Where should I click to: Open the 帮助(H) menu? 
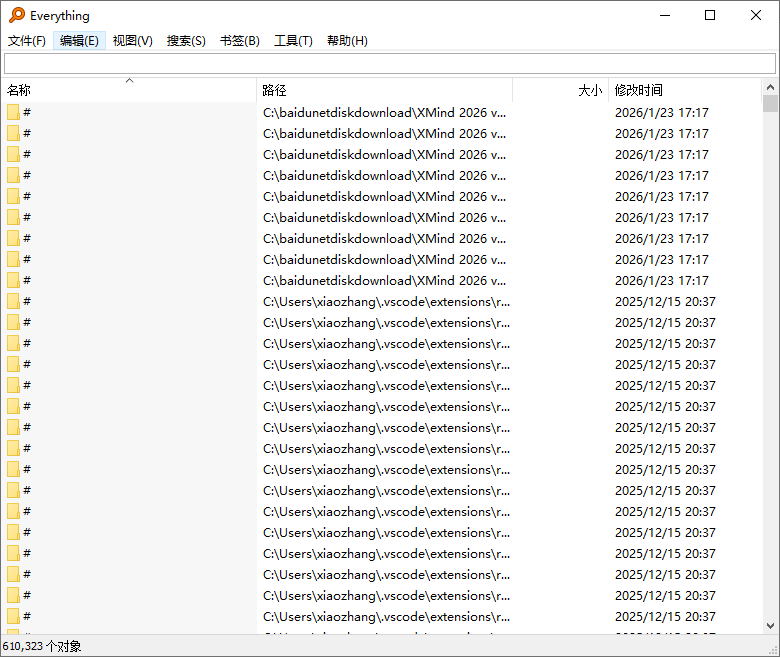[x=347, y=41]
